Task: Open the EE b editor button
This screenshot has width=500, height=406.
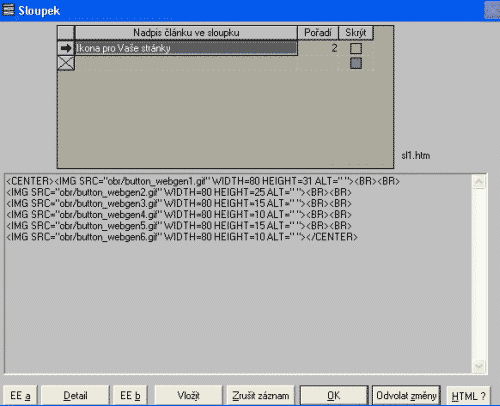Action: [x=130, y=396]
